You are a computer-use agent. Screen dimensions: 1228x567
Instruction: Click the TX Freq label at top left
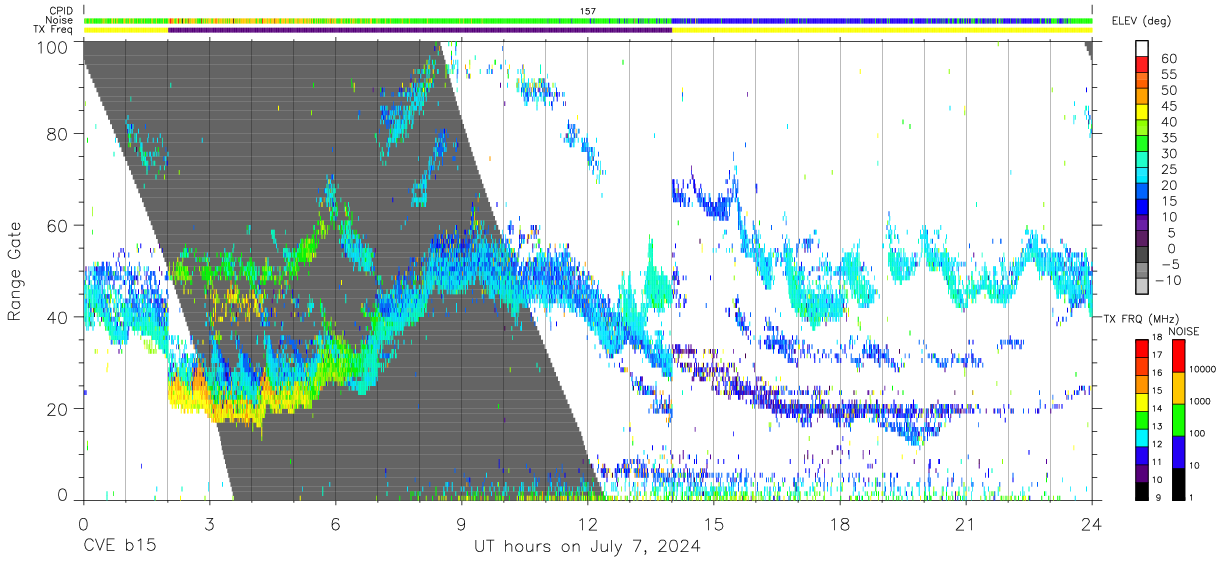click(x=54, y=30)
